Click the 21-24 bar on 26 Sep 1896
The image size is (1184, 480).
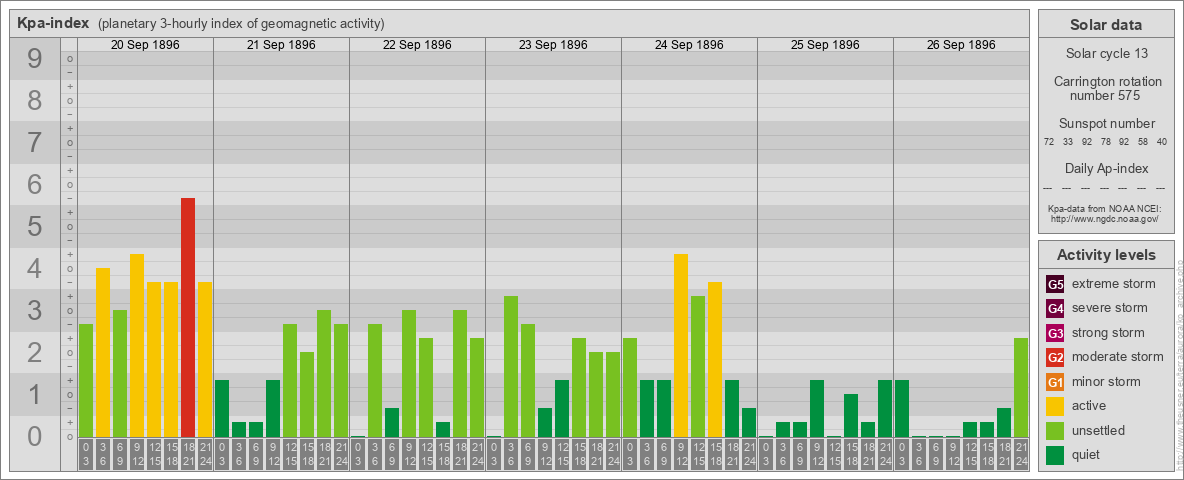tap(1021, 388)
